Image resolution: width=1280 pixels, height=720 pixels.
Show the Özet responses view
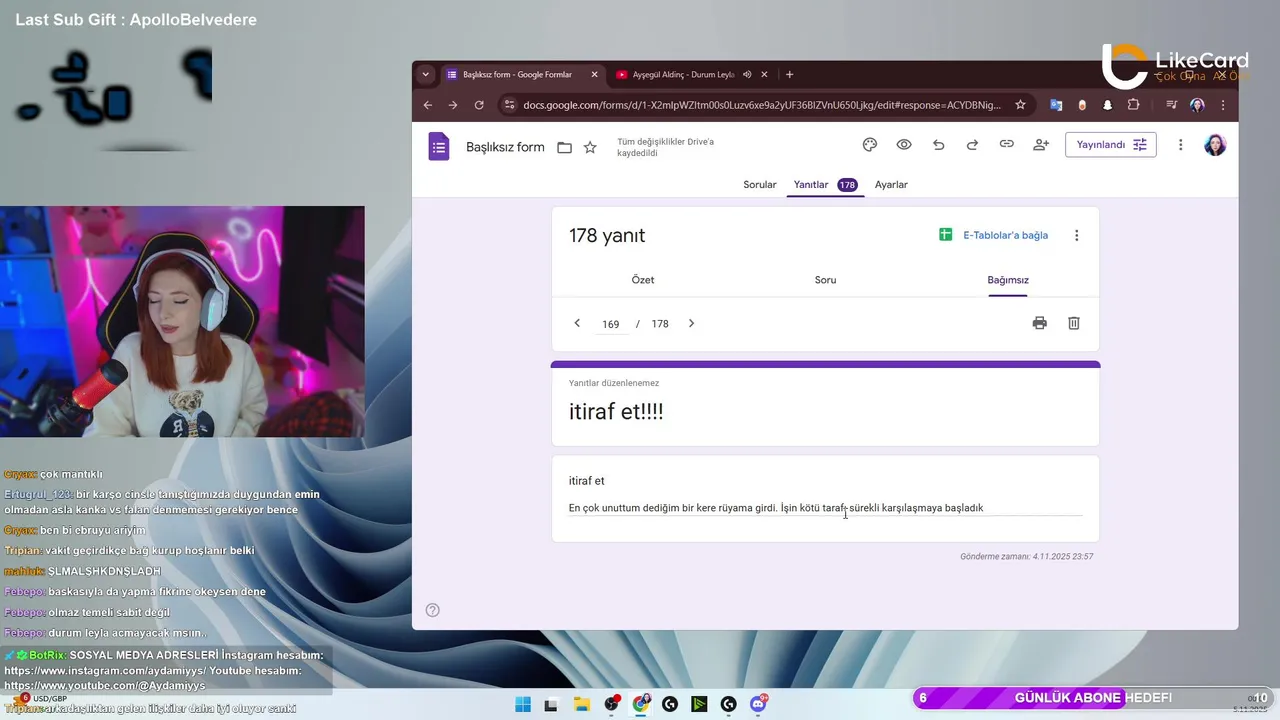point(643,280)
